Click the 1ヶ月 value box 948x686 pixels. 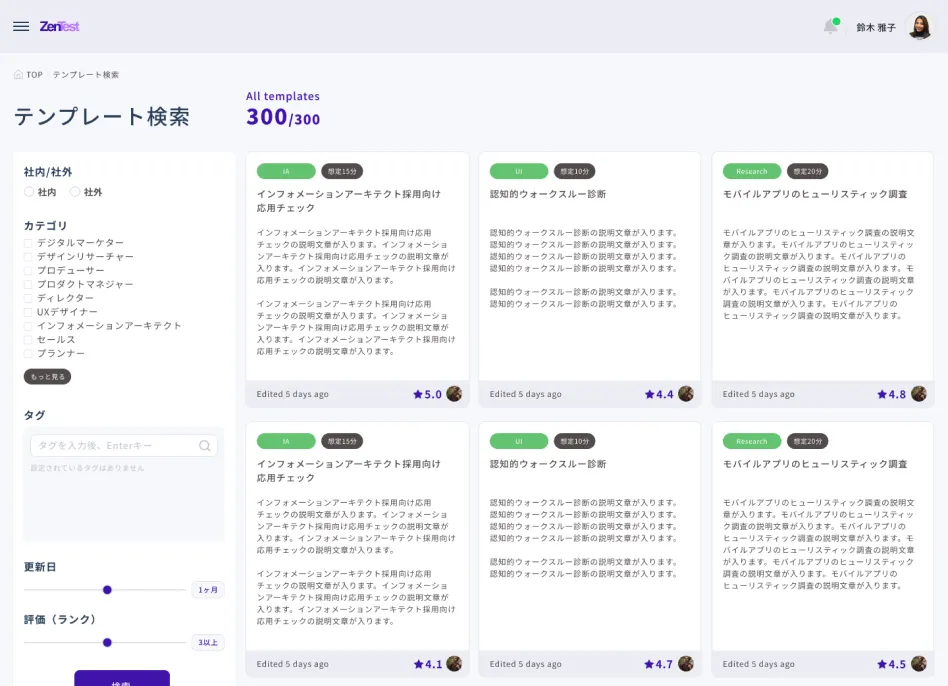coord(208,590)
